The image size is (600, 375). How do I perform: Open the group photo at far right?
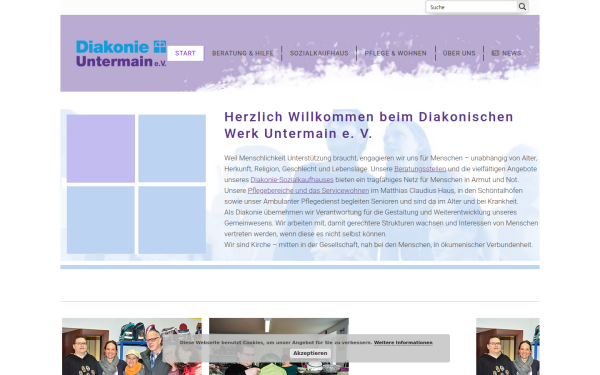coord(508,346)
